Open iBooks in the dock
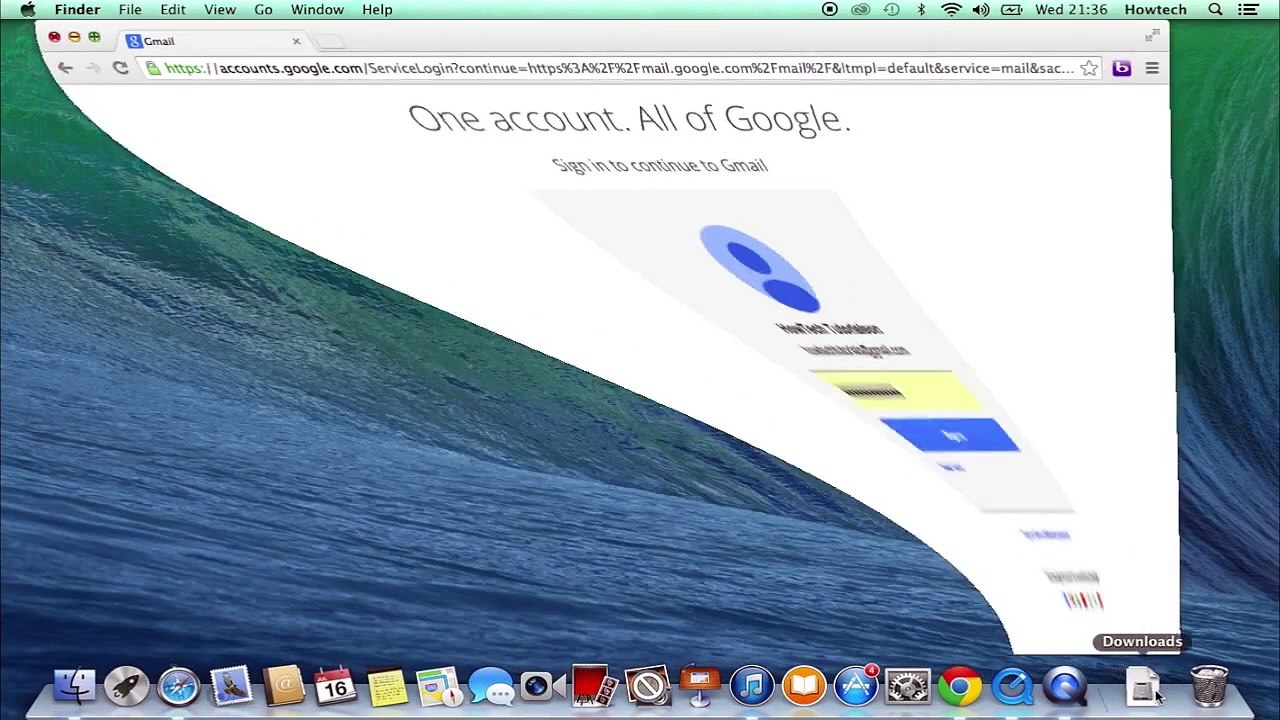 pyautogui.click(x=803, y=687)
